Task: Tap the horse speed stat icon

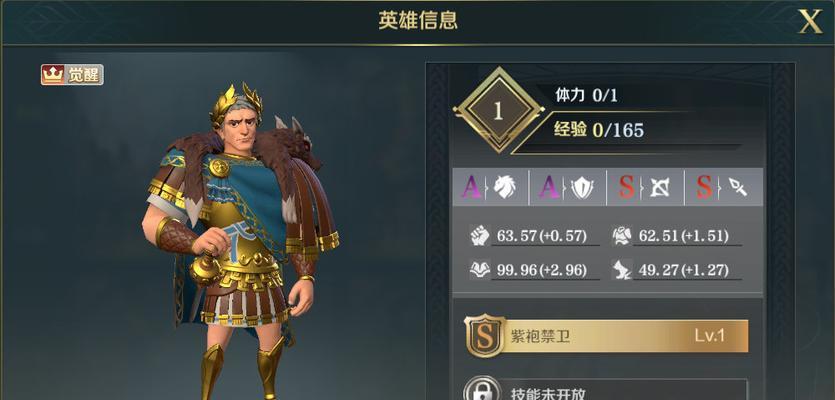Action: coord(621,270)
